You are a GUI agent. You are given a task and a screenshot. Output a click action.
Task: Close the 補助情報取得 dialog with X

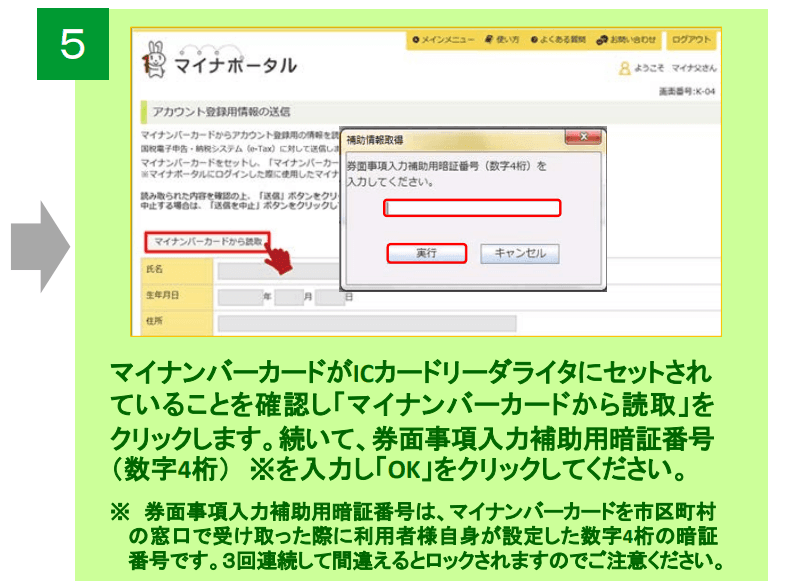583,136
